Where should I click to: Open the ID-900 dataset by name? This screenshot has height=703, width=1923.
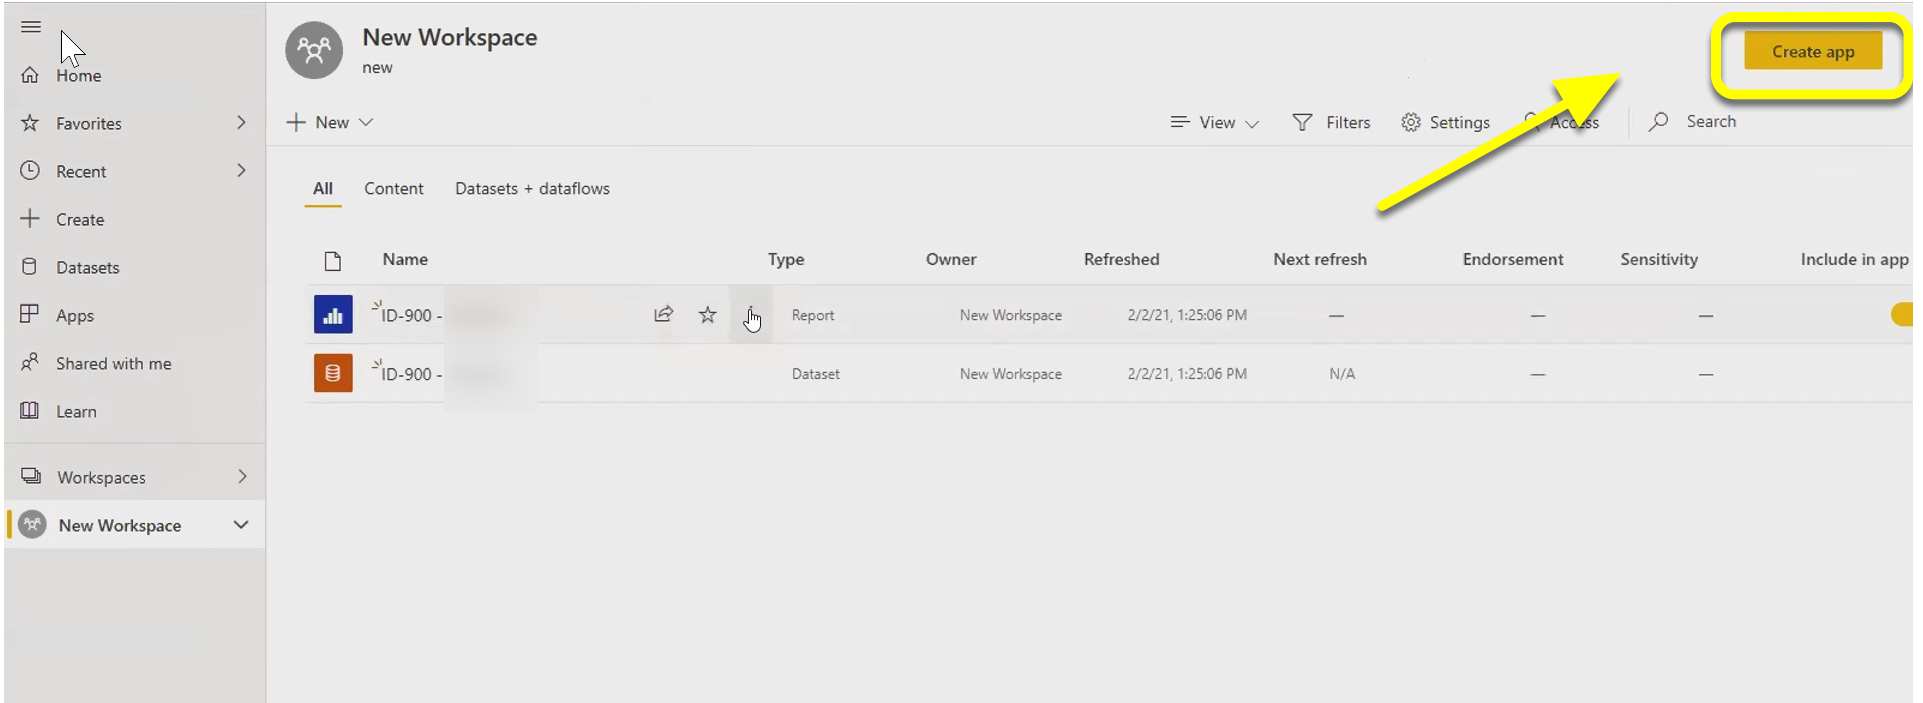coord(412,374)
